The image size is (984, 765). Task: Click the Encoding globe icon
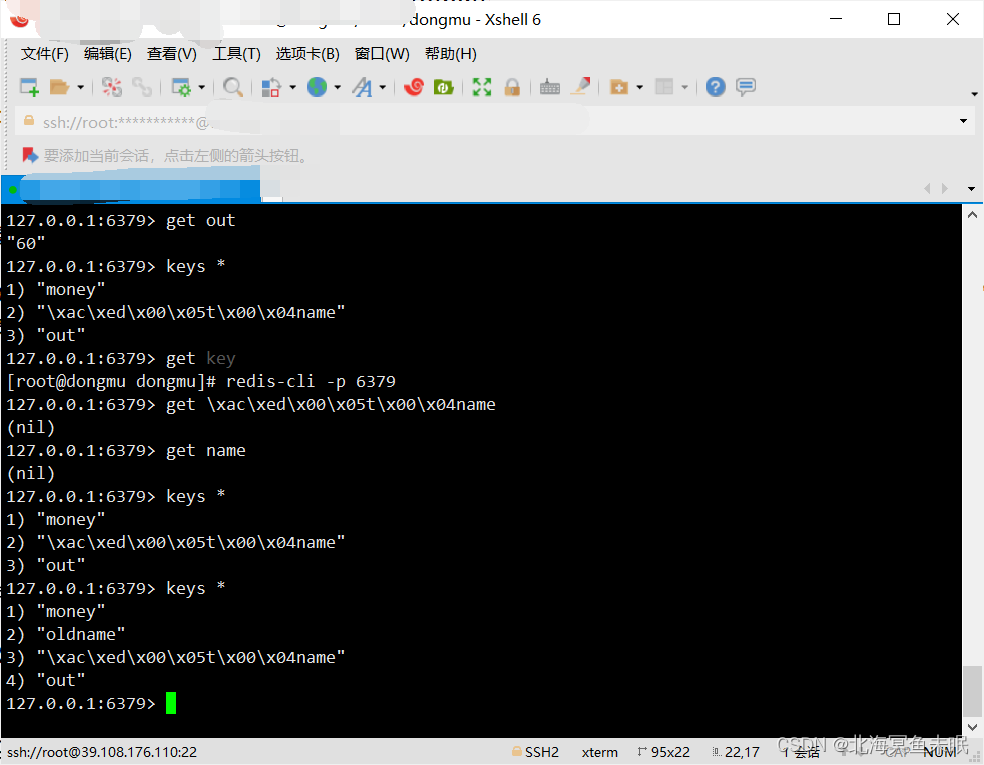(317, 87)
